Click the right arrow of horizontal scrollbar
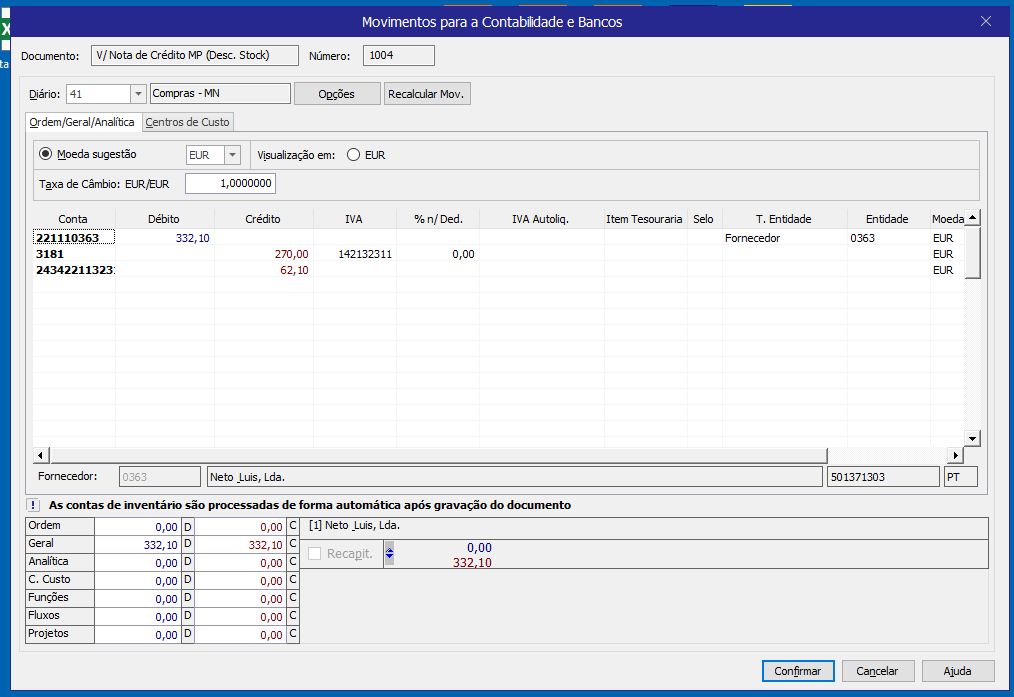Image resolution: width=1014 pixels, height=697 pixels. point(955,456)
